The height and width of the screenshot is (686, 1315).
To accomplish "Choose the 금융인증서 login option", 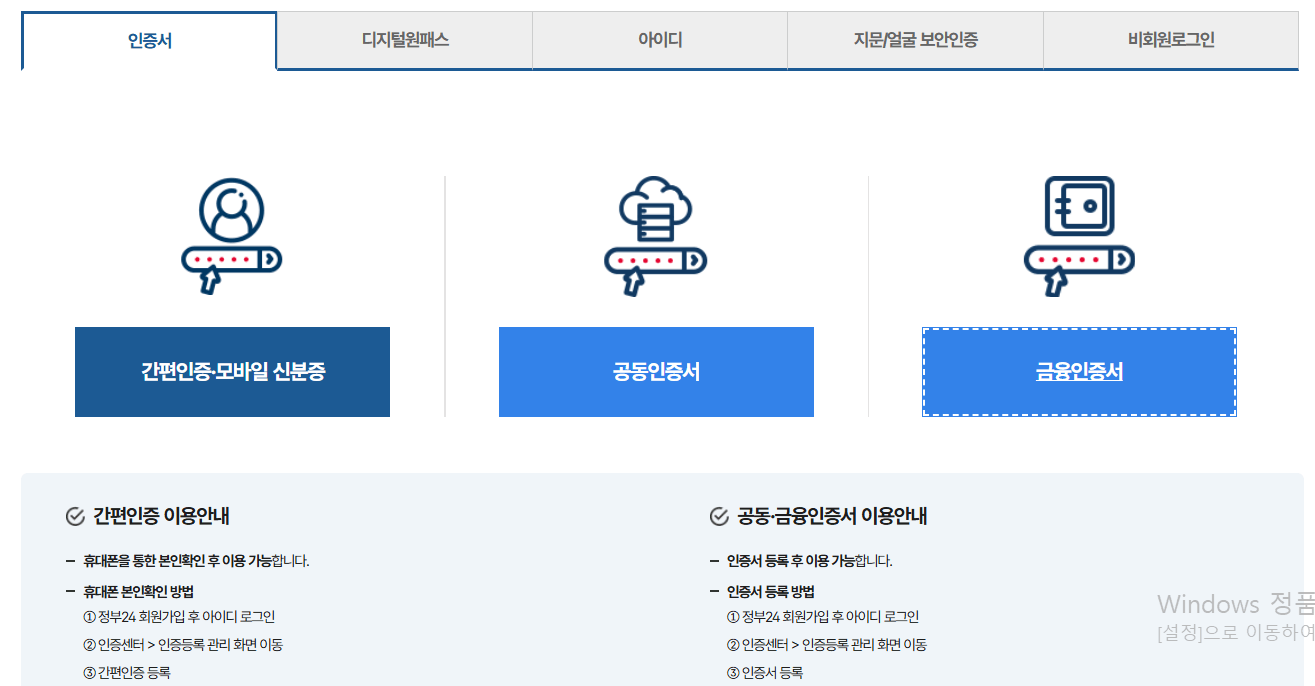I will click(1079, 371).
